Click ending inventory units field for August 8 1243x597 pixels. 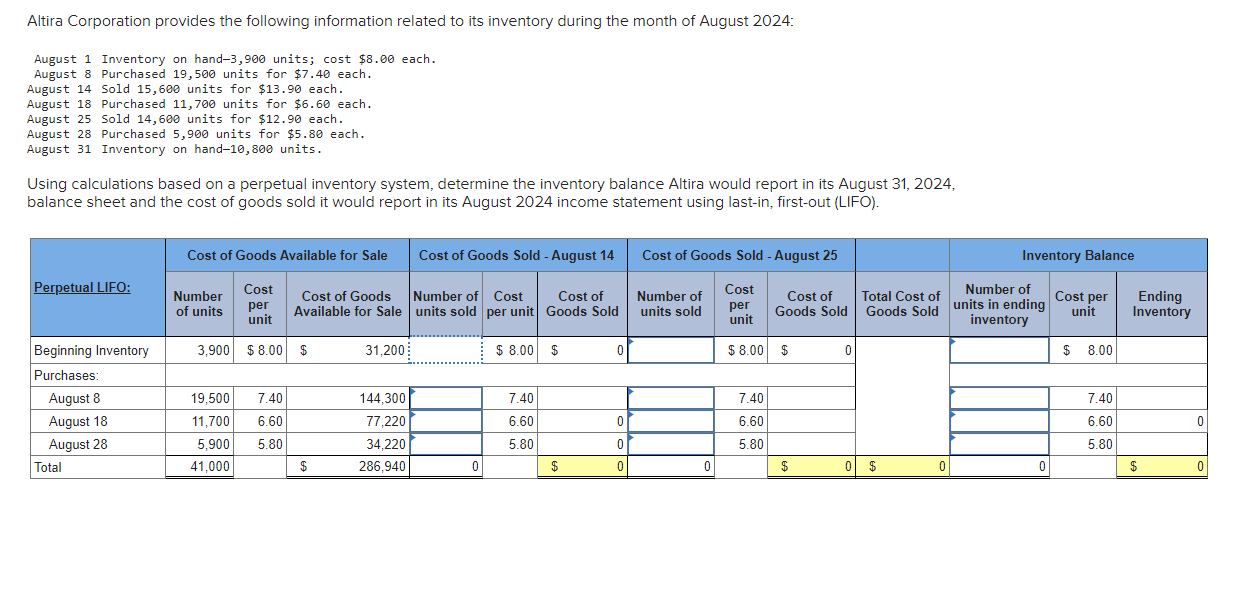[x=999, y=398]
